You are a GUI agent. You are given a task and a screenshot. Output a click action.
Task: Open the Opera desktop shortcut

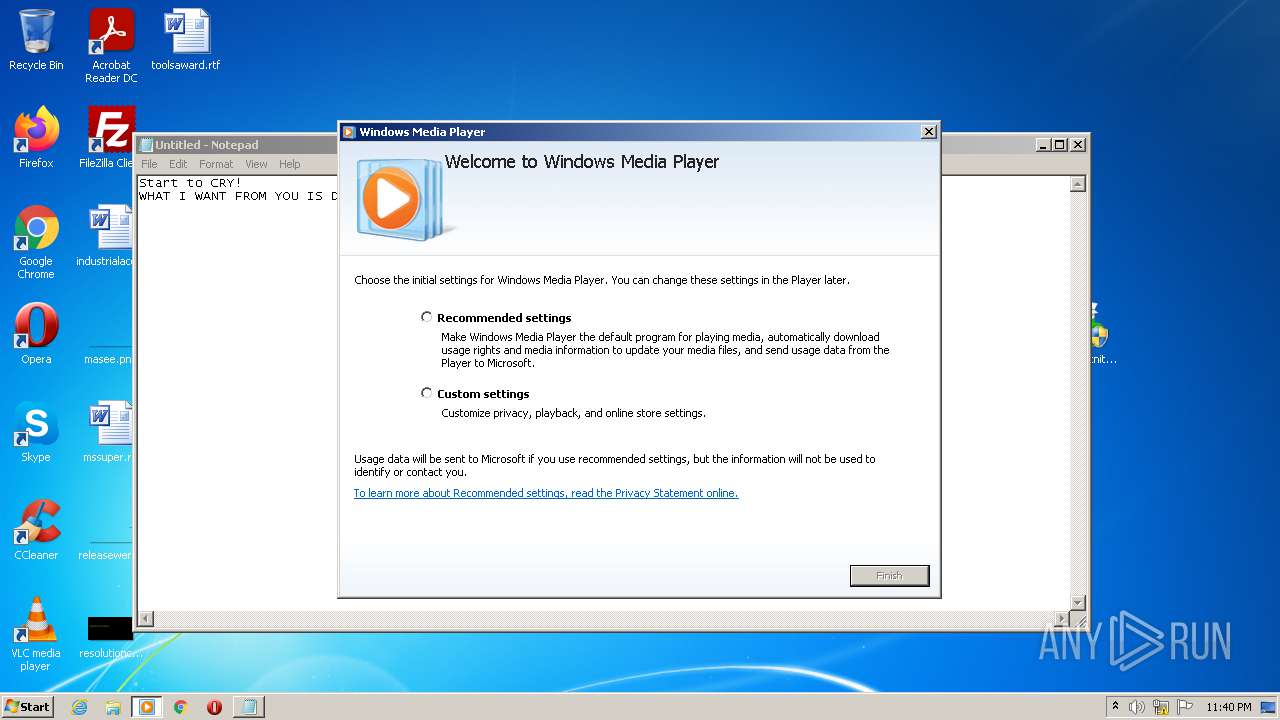pos(36,334)
